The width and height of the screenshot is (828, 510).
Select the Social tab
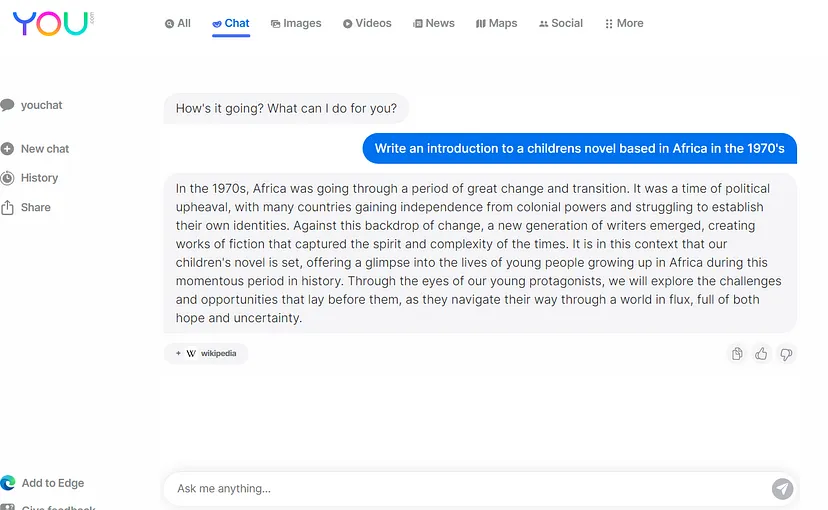pyautogui.click(x=561, y=23)
